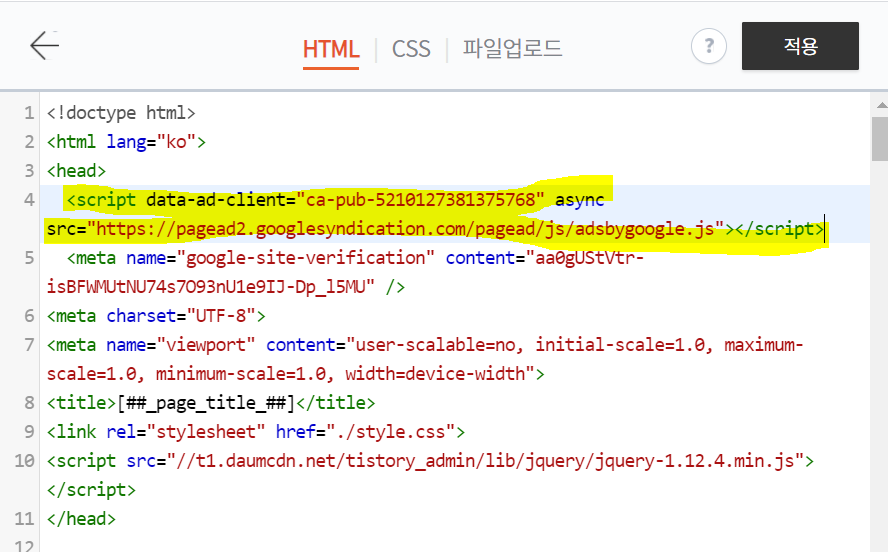The height and width of the screenshot is (552, 888).
Task: Click the async attribute on line 4
Action: tap(579, 200)
